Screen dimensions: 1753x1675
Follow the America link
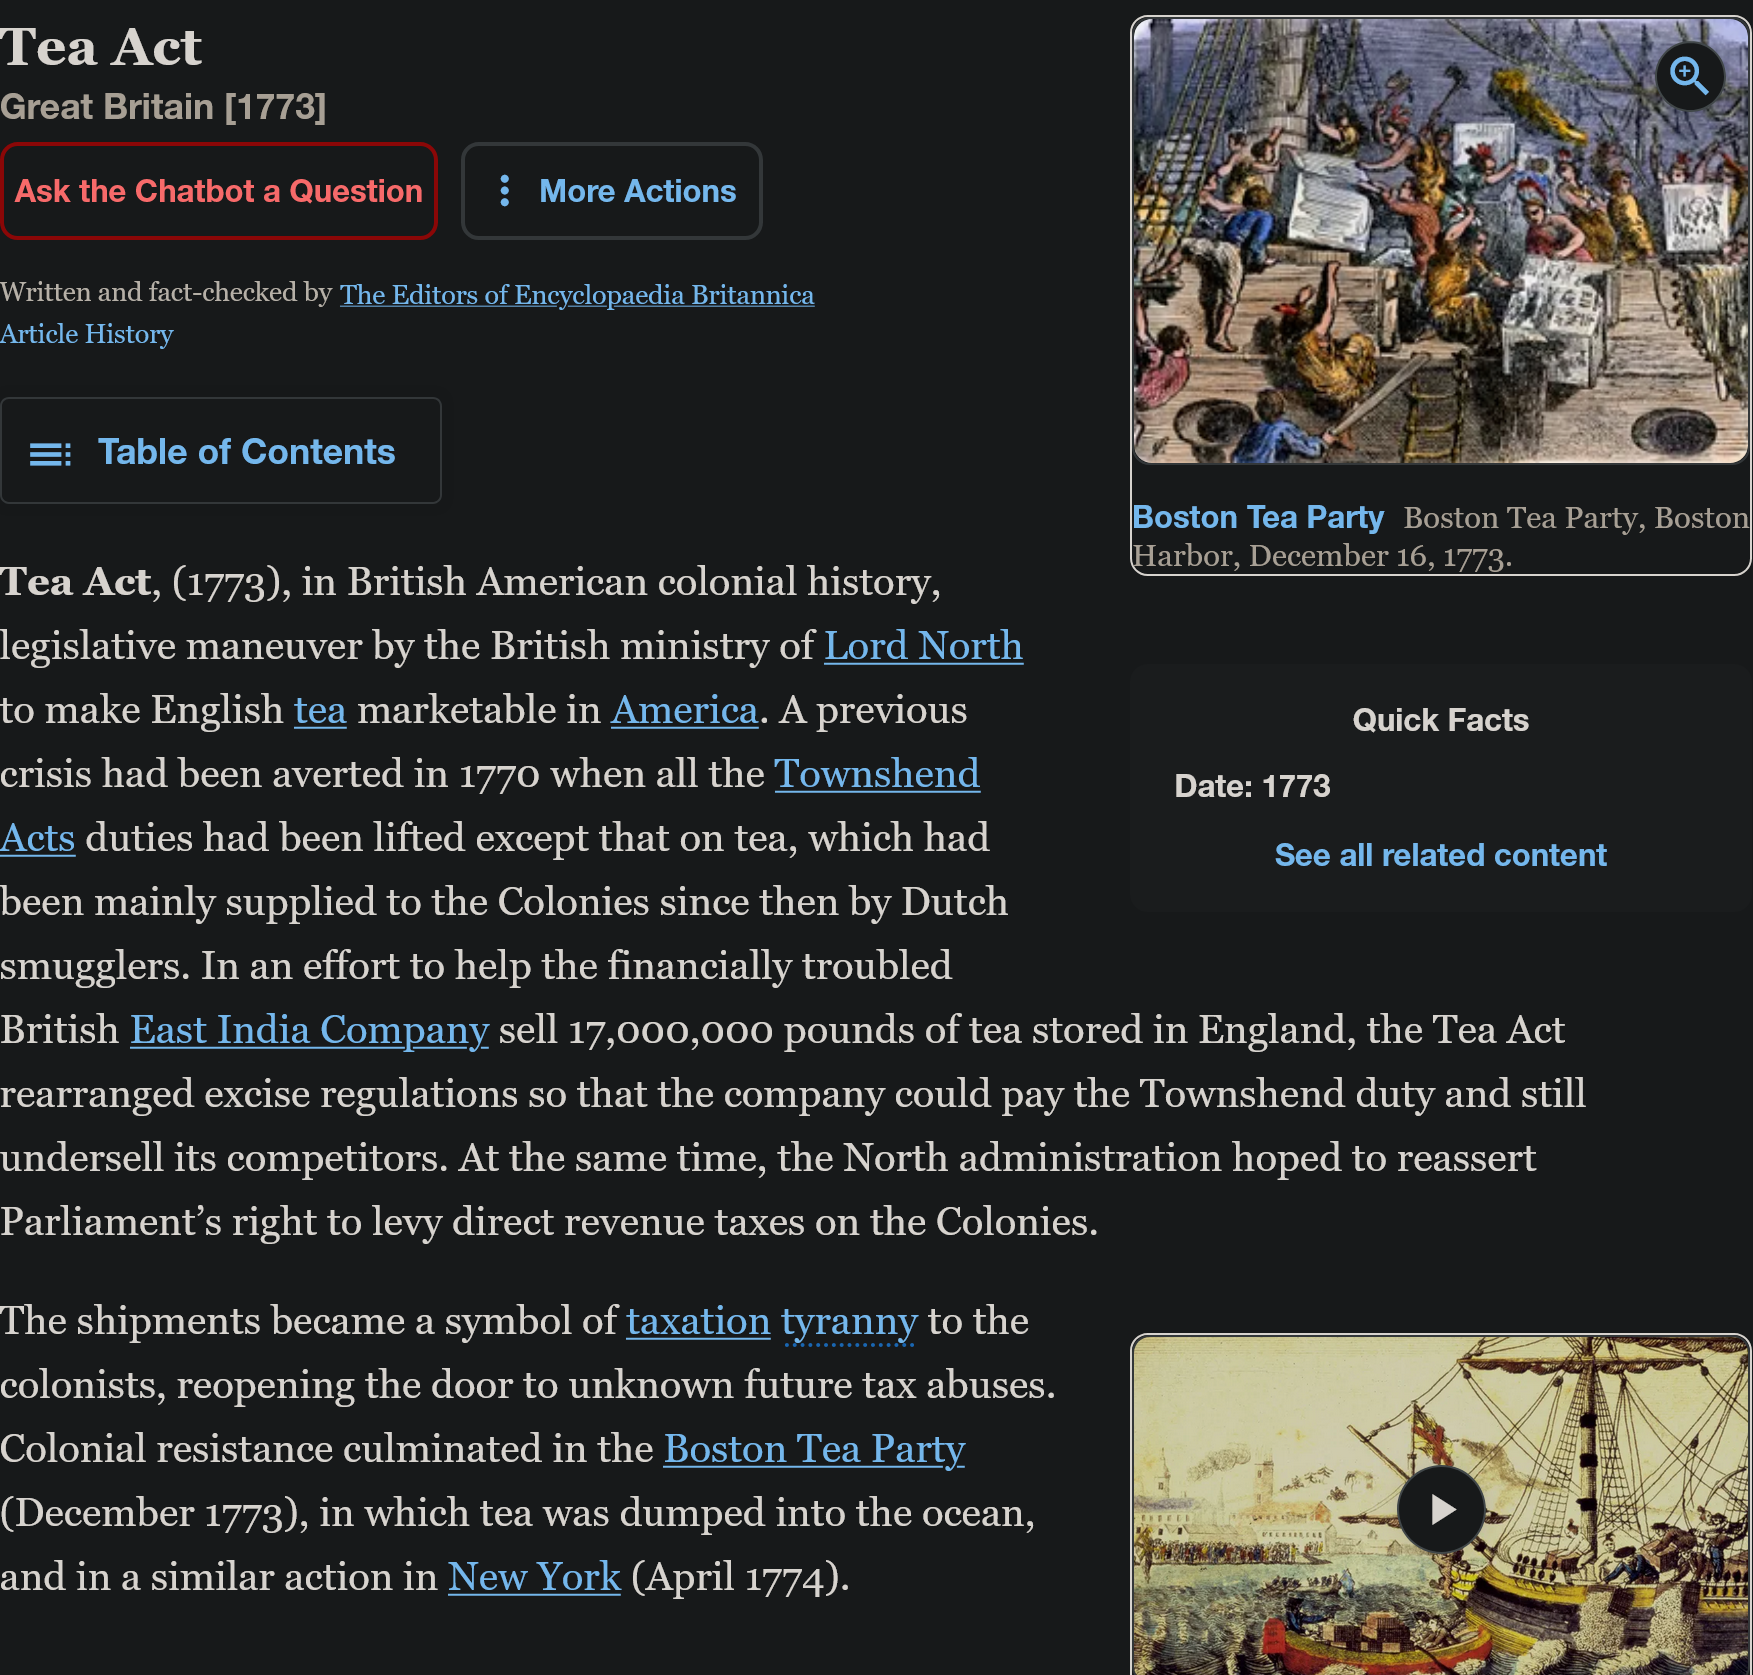685,710
